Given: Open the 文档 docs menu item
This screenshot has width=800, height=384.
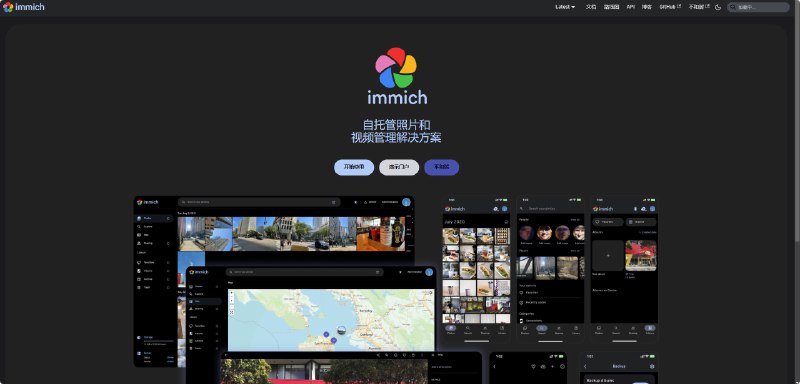Looking at the screenshot, I should coord(591,7).
